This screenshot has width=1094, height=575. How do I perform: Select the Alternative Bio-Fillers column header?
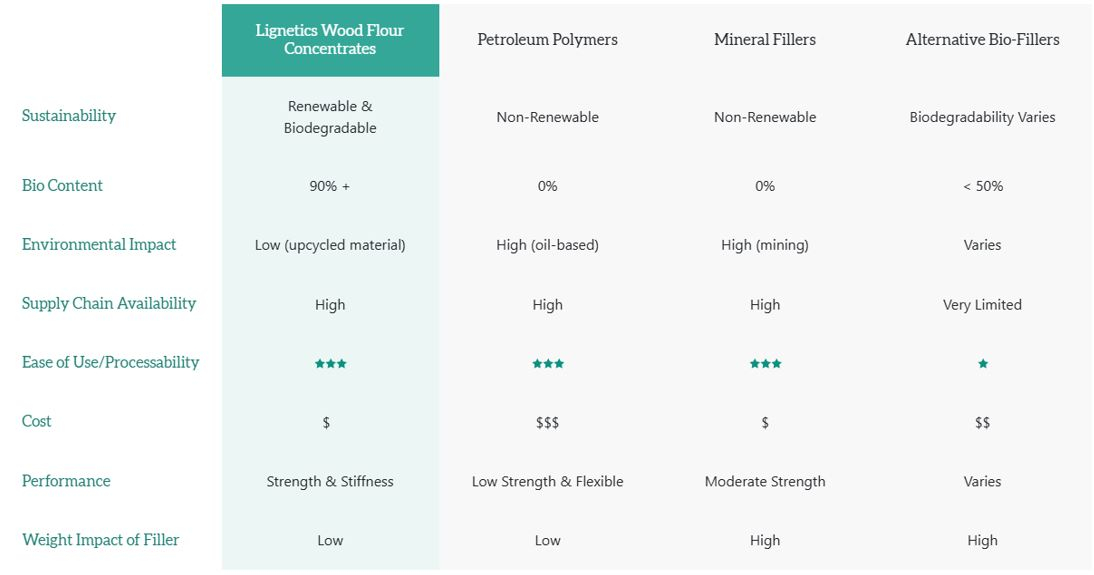tap(982, 40)
